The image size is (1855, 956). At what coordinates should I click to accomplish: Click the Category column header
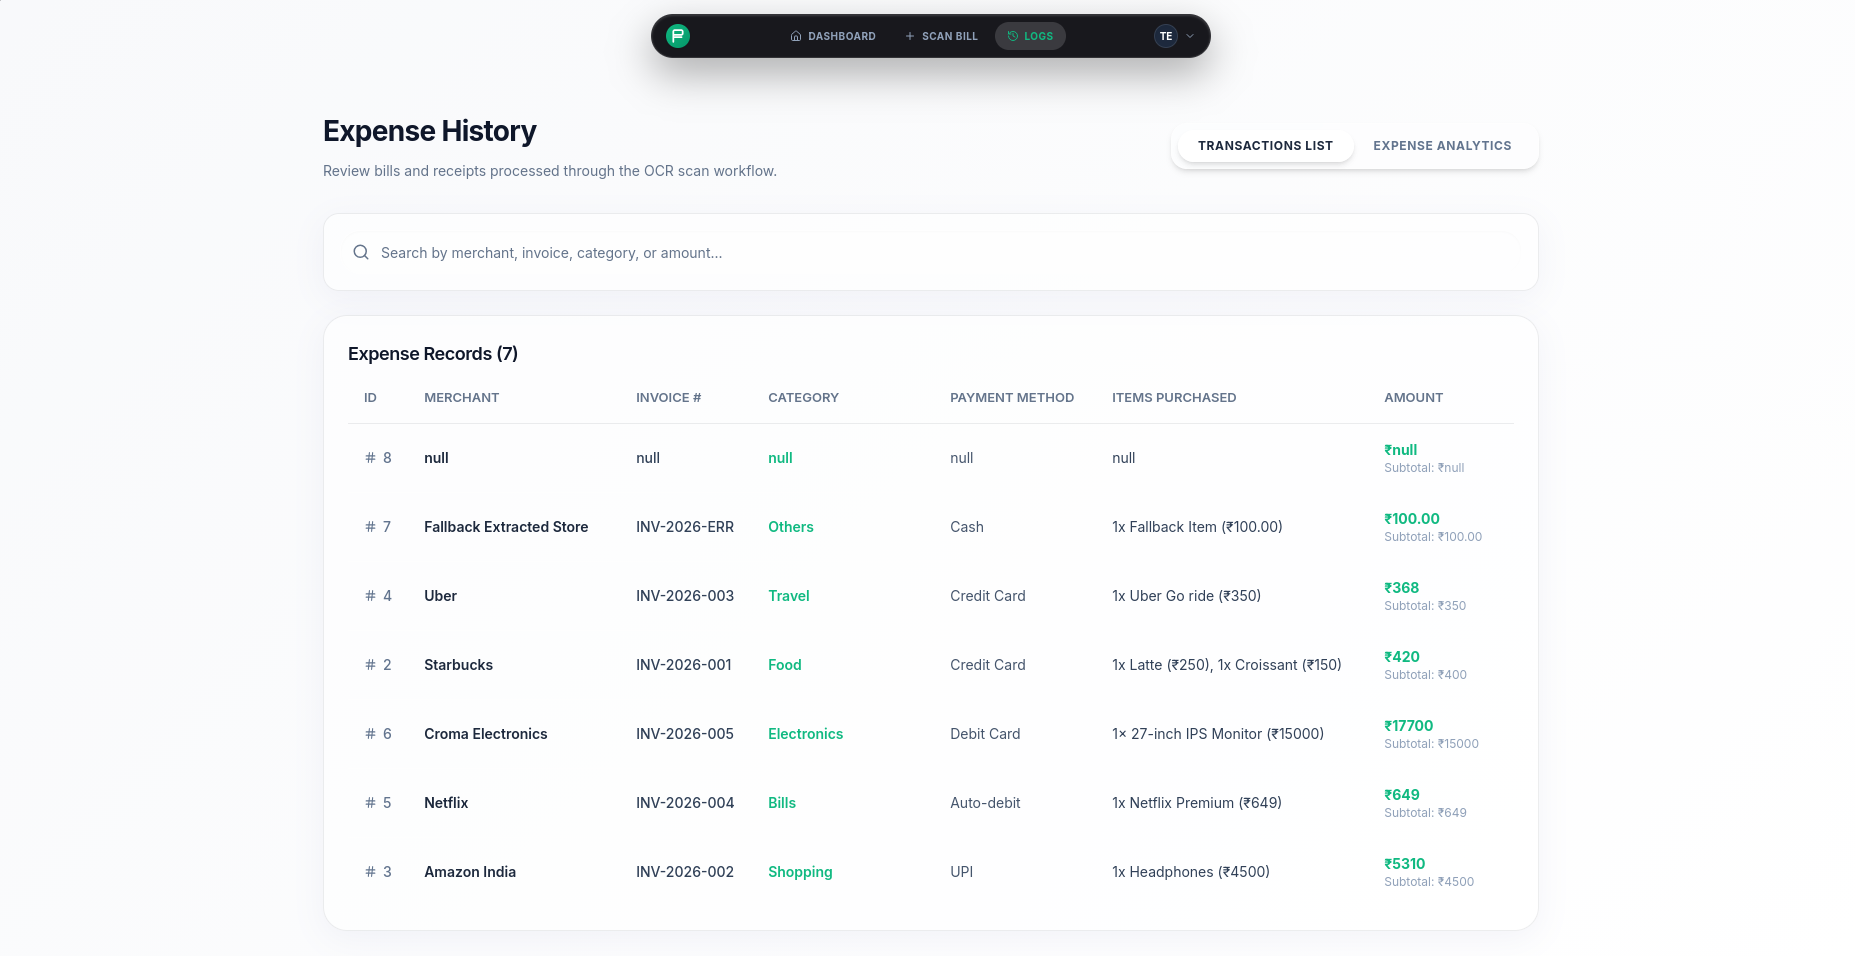(x=803, y=398)
